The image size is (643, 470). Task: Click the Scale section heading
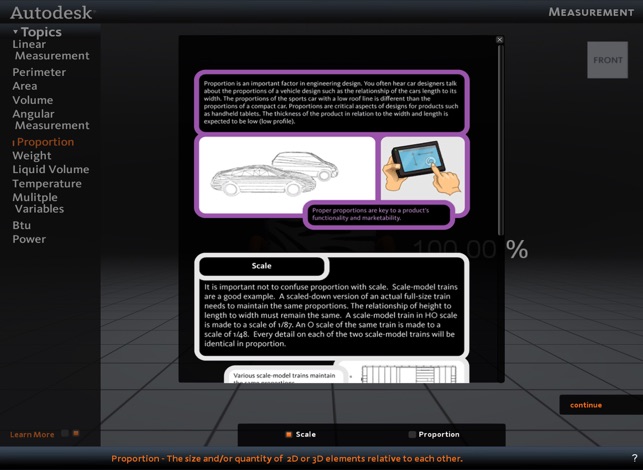[x=262, y=266]
